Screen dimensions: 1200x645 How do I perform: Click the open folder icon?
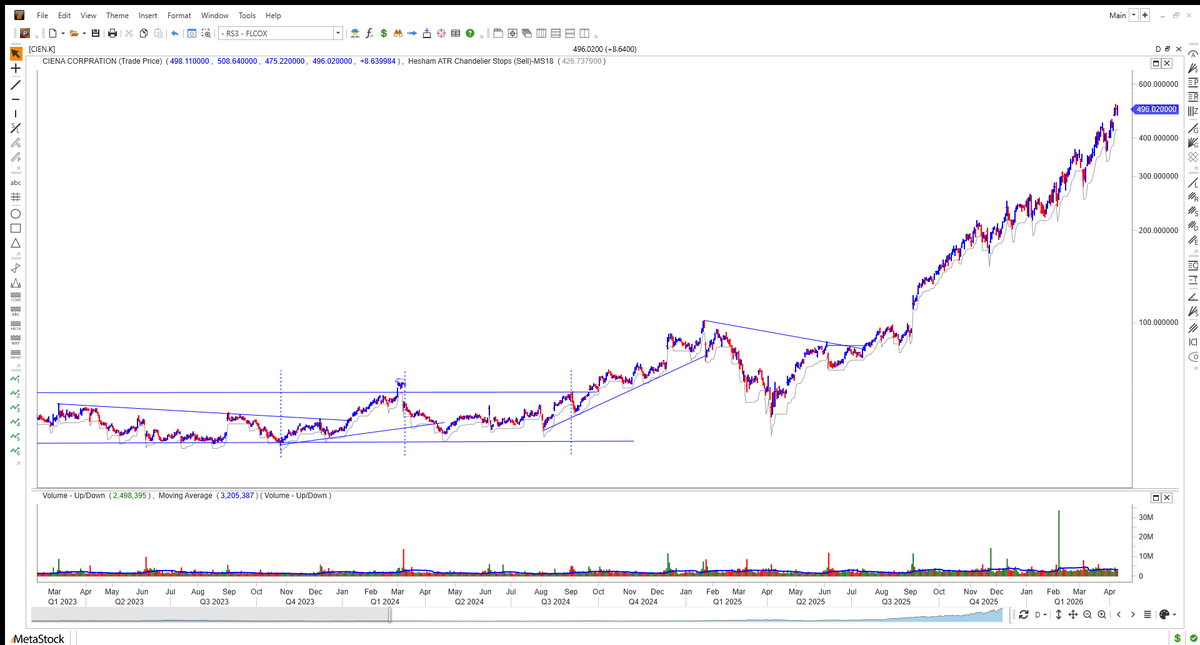click(73, 33)
